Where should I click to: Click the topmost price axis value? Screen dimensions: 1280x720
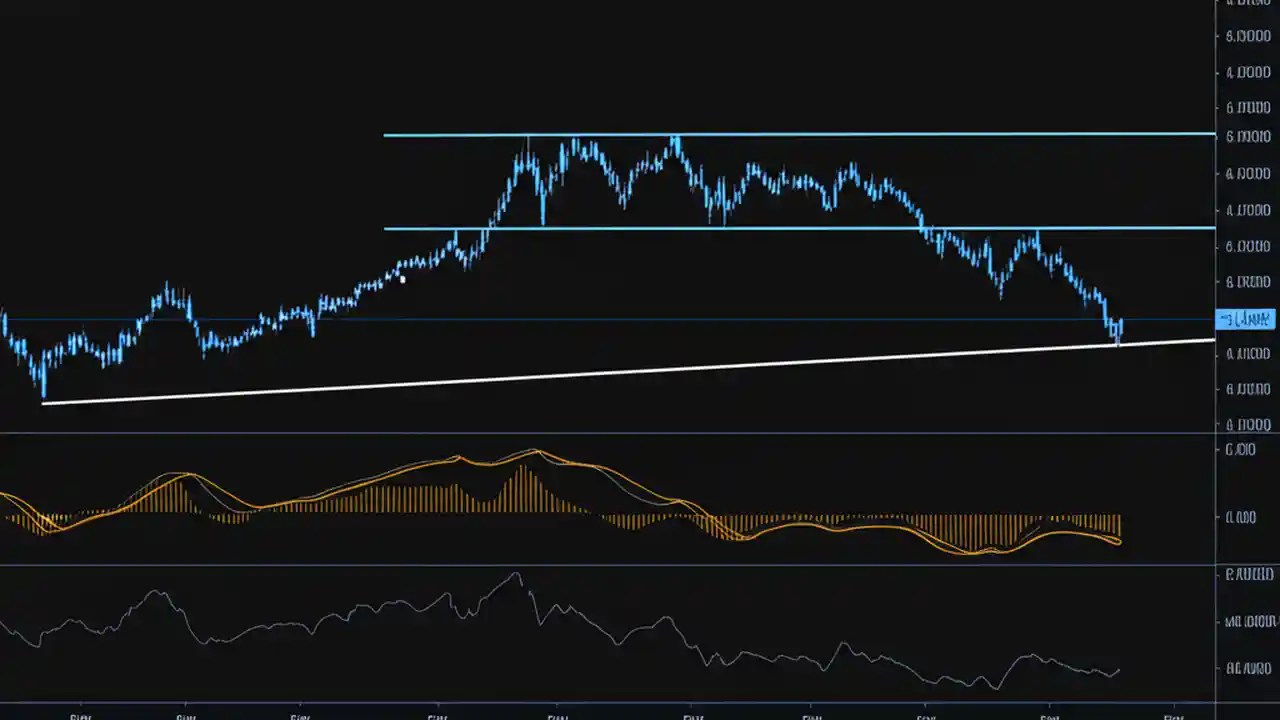tap(1247, 7)
